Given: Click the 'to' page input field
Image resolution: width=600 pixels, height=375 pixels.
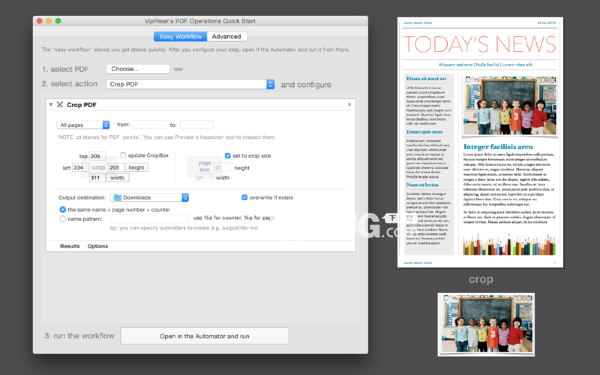Looking at the screenshot, I should click(196, 124).
